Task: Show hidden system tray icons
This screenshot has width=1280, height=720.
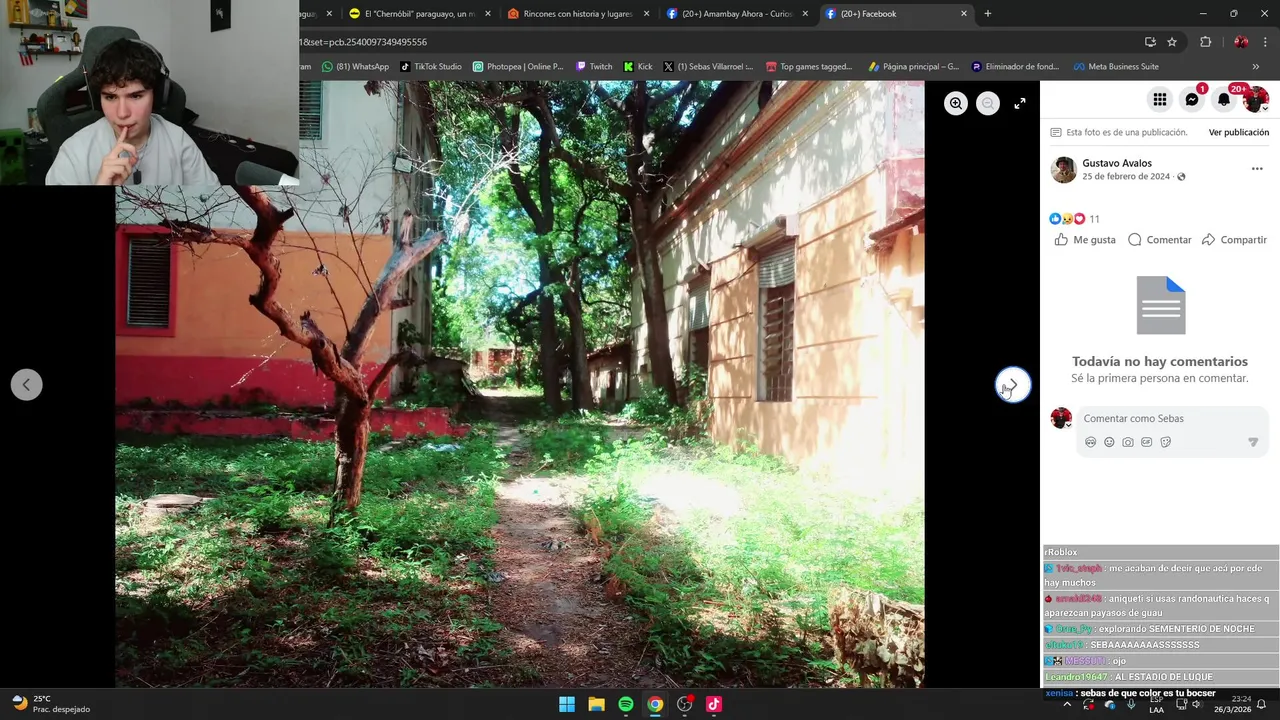Action: [1067, 704]
